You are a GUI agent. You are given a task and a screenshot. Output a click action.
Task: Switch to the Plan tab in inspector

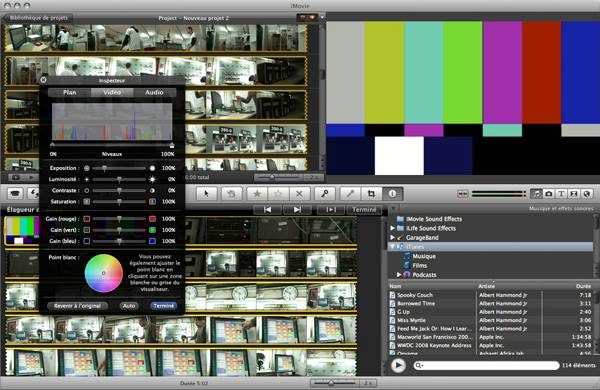pyautogui.click(x=70, y=93)
